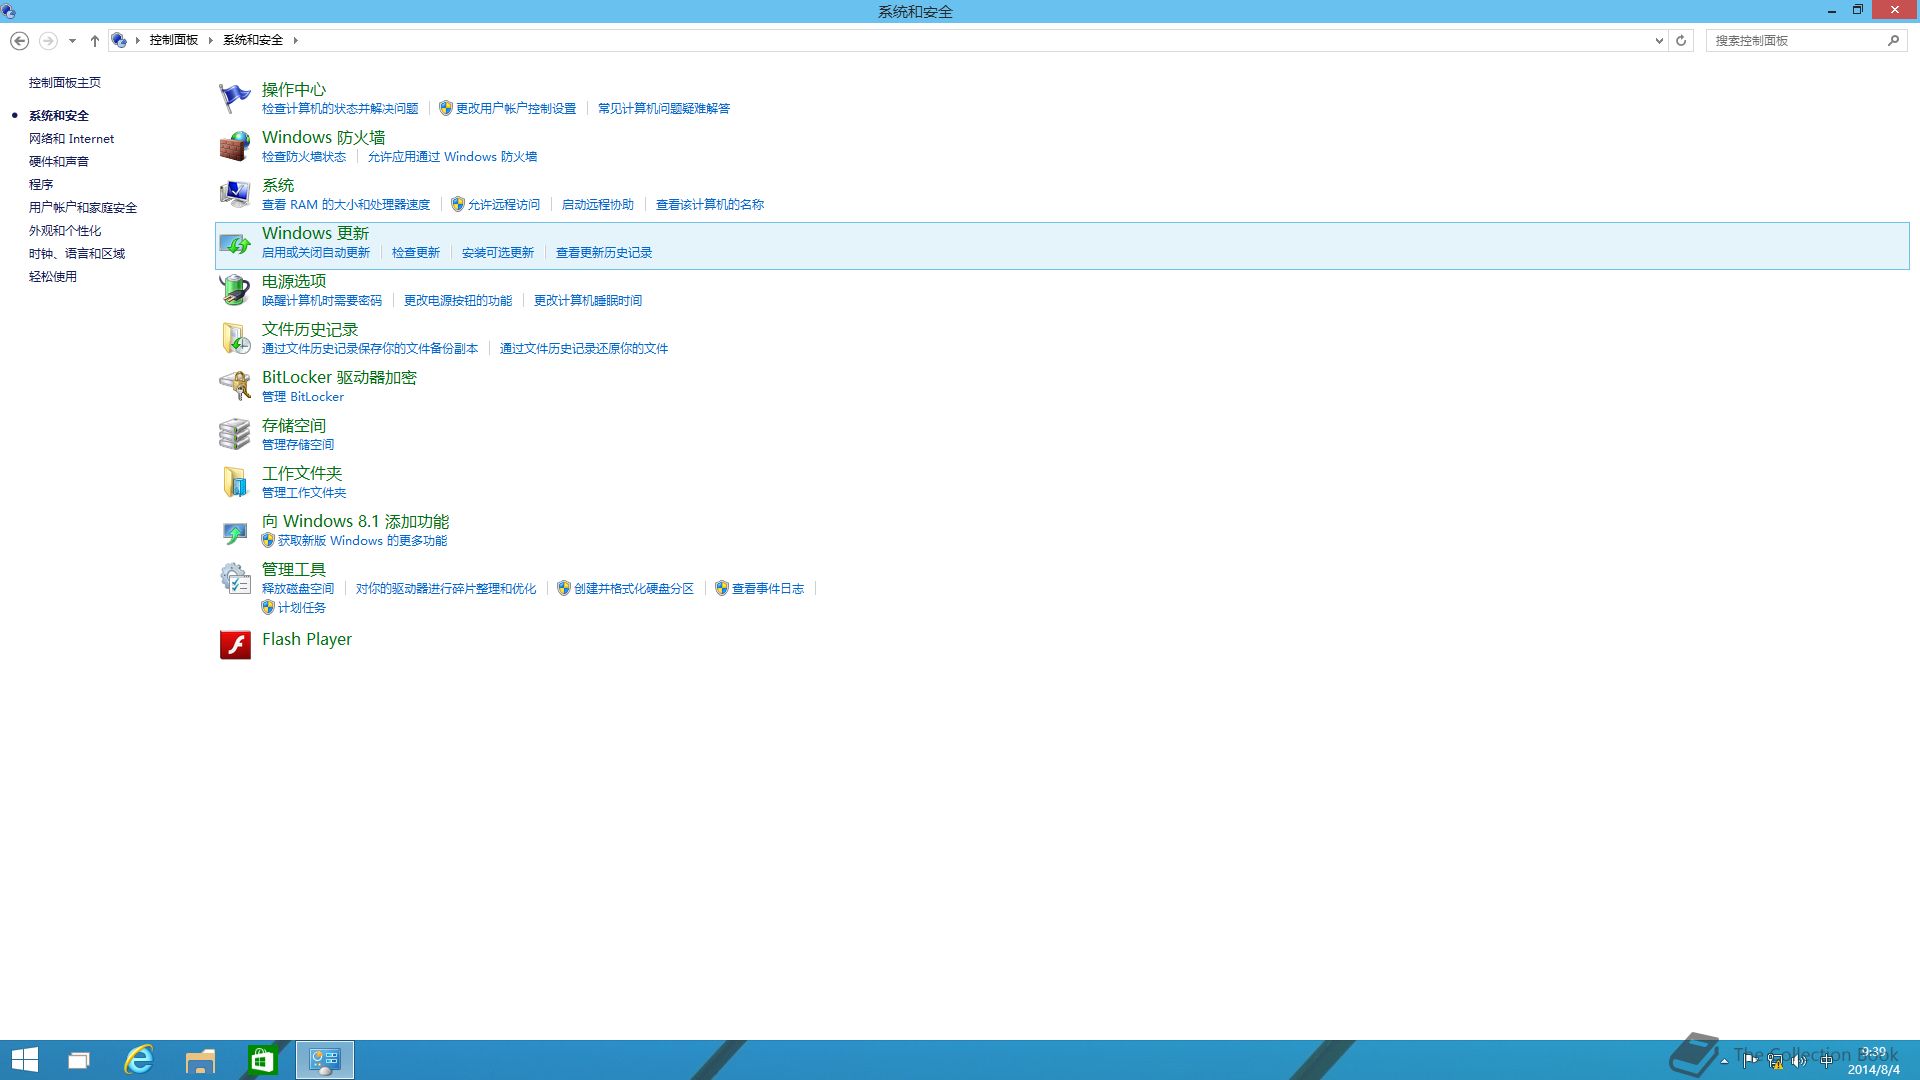Click 计划任务 link
Image resolution: width=1920 pixels, height=1080 pixels.
(302, 607)
